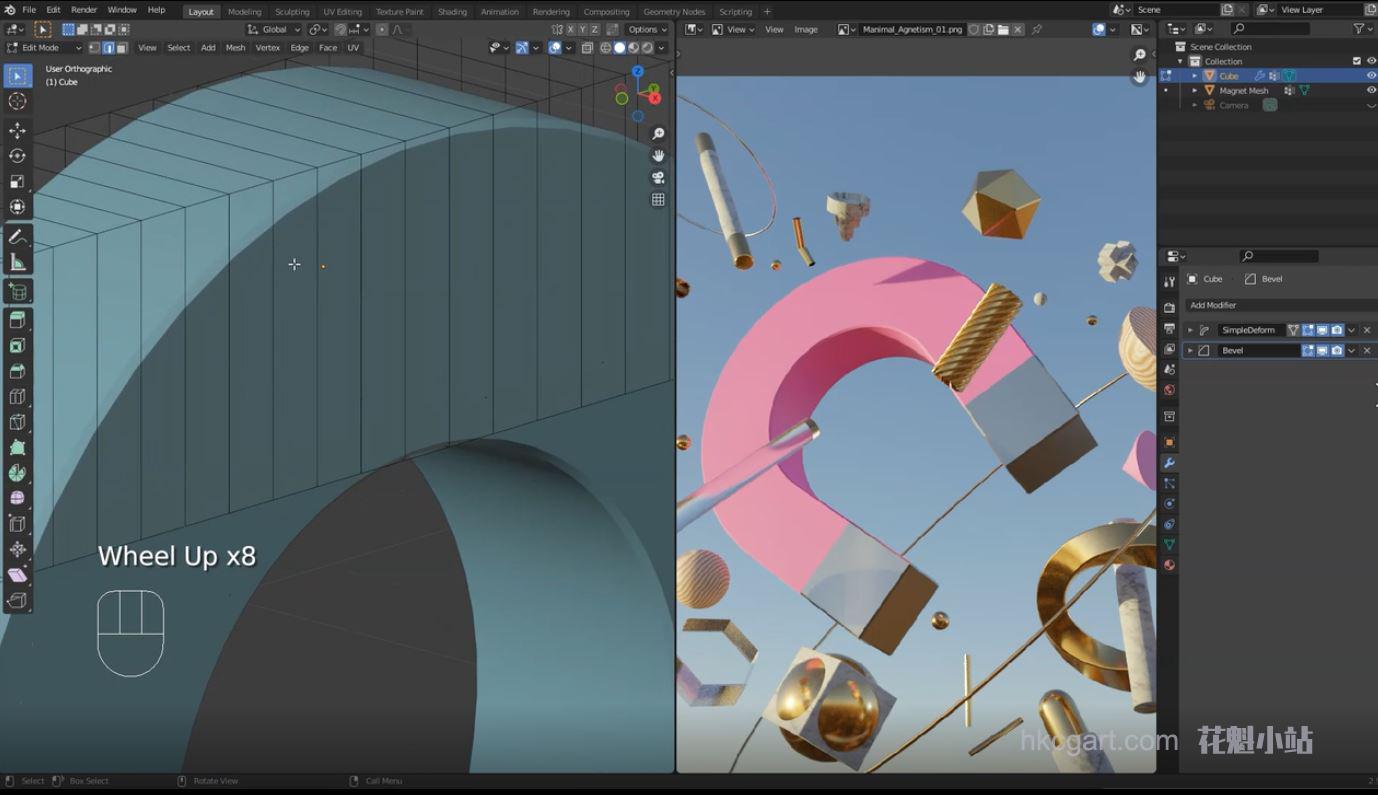The height and width of the screenshot is (795, 1378).
Task: Switch to the UV Editing workspace tab
Action: pos(342,12)
